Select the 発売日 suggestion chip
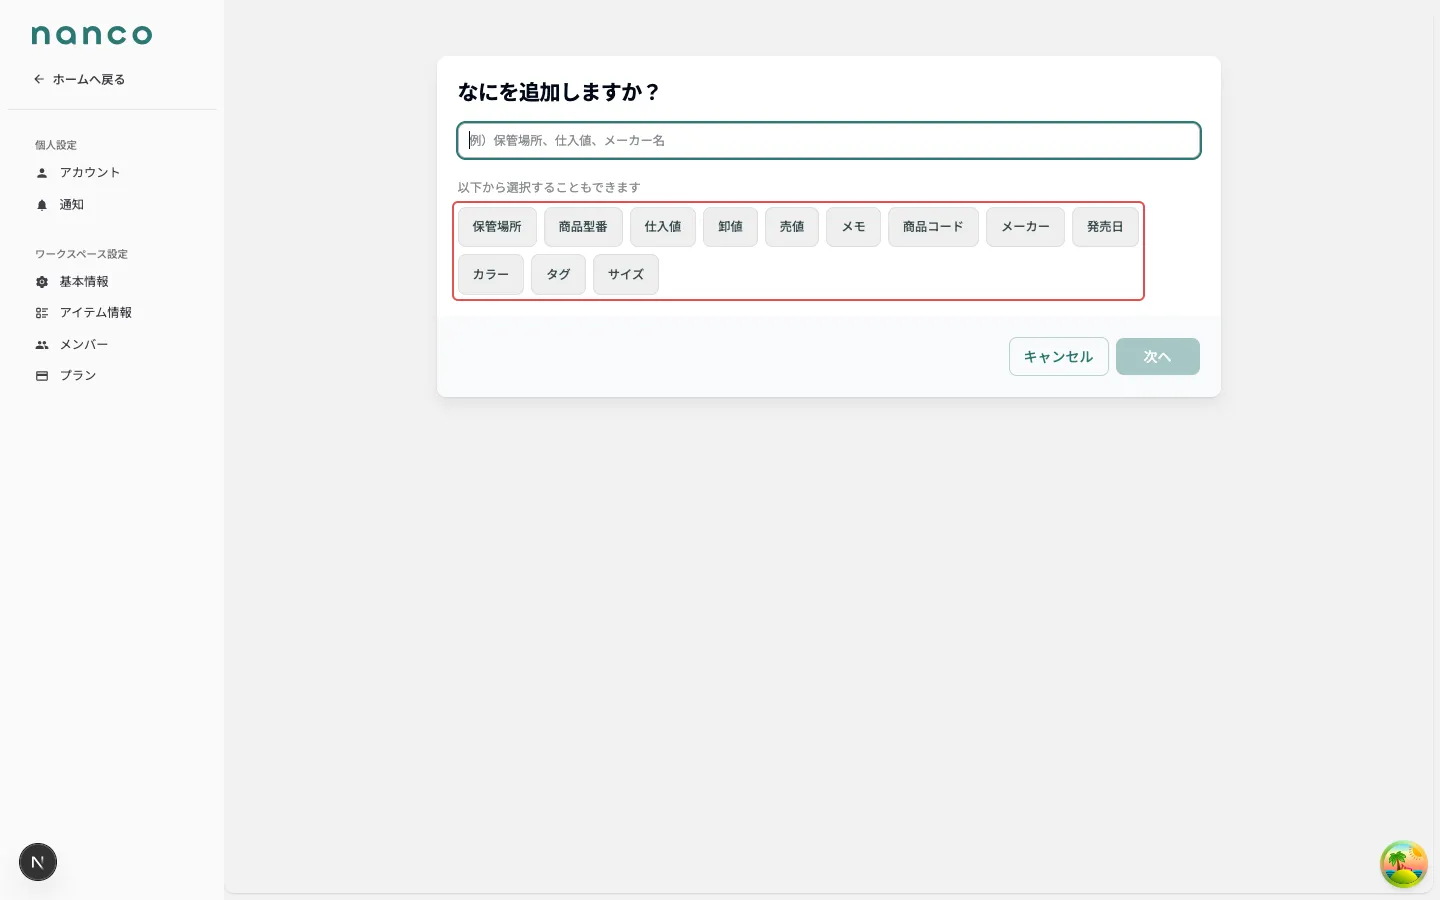This screenshot has height=900, width=1440. tap(1105, 227)
